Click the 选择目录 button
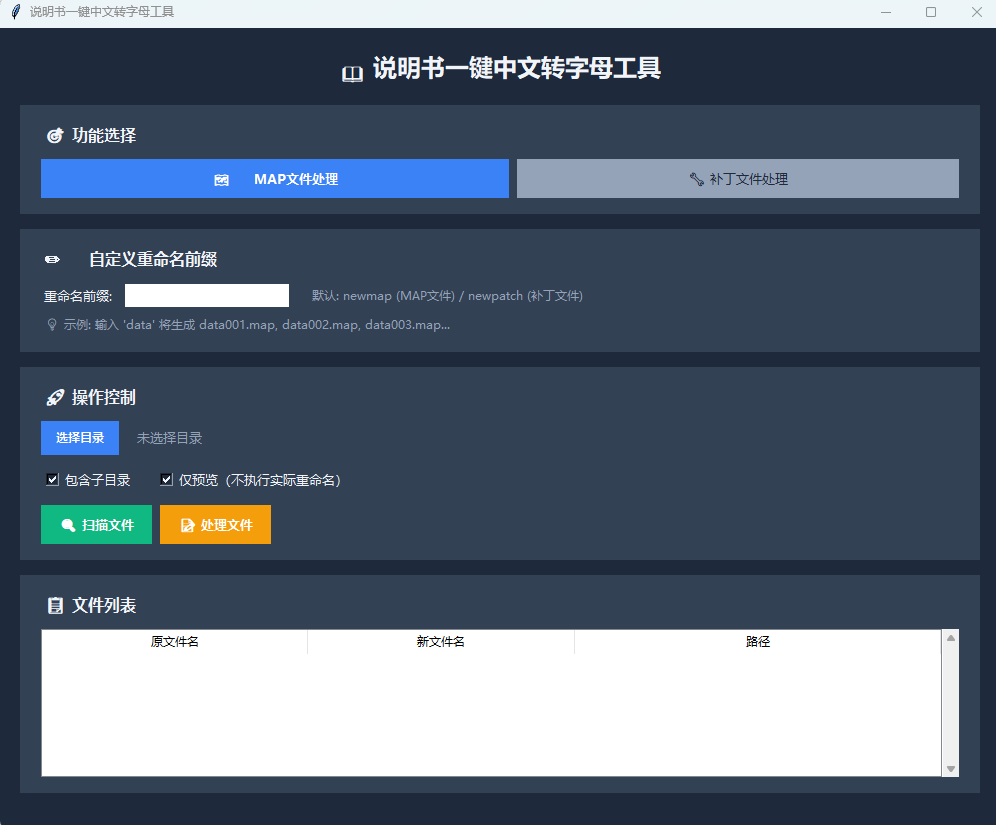The width and height of the screenshot is (996, 825). click(80, 437)
